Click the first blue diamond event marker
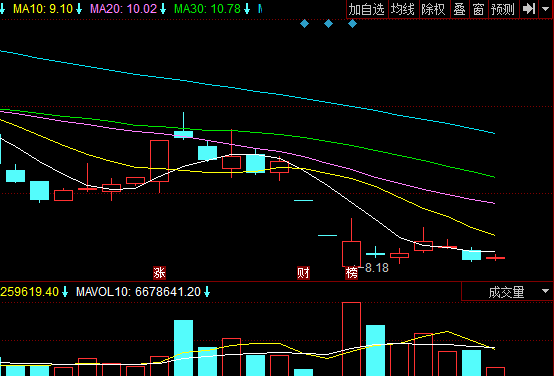This screenshot has height=376, width=554. coord(304,24)
